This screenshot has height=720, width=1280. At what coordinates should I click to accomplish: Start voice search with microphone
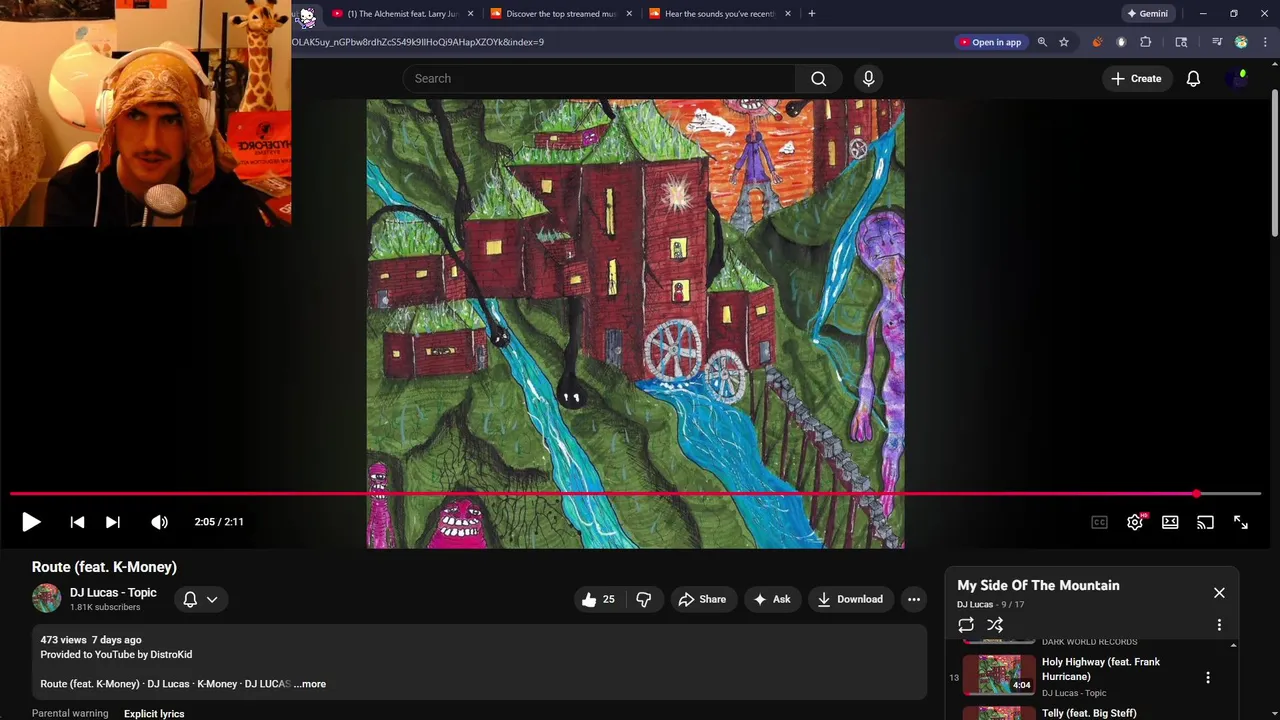click(x=868, y=79)
